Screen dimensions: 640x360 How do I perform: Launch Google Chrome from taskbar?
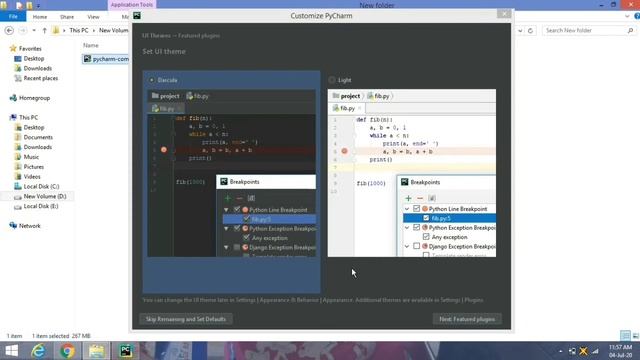coord(67,351)
